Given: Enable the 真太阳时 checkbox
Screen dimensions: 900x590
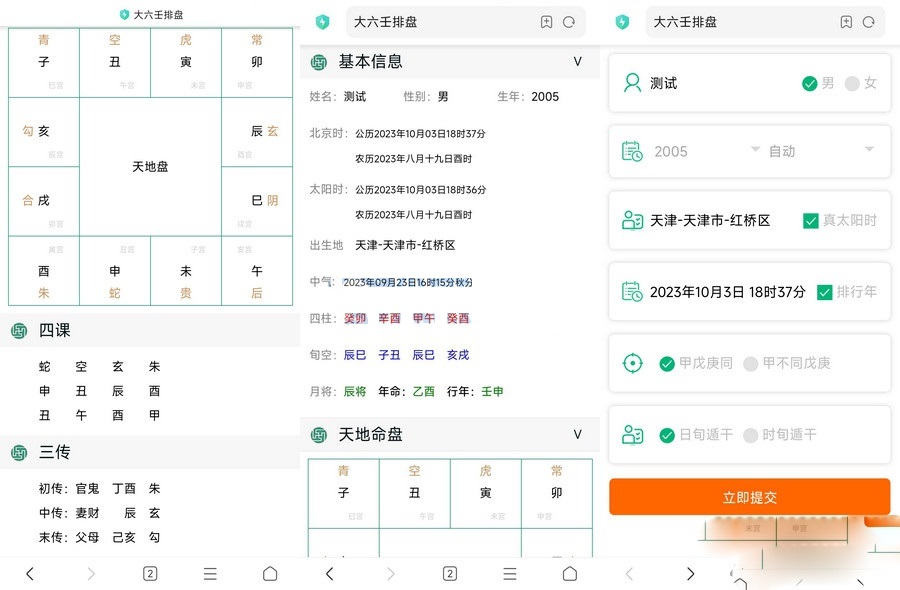Looking at the screenshot, I should 812,221.
